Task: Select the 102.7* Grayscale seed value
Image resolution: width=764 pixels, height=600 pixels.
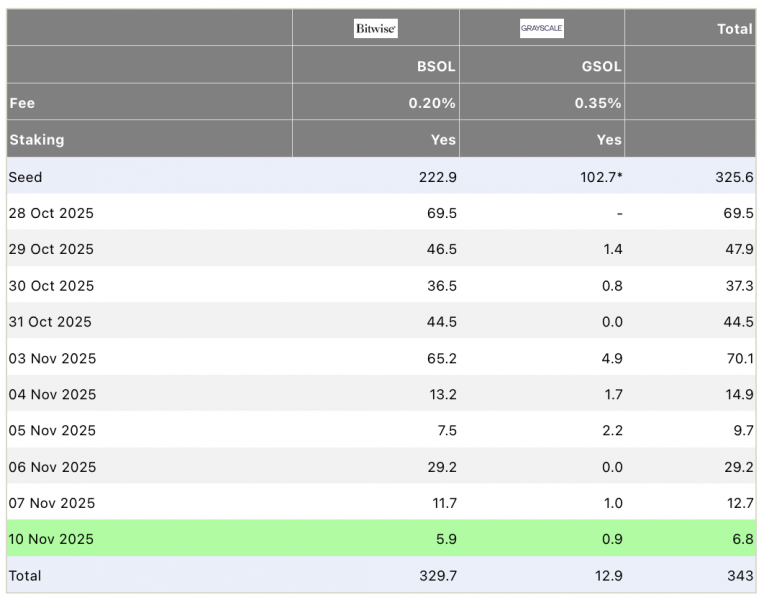Action: click(601, 177)
